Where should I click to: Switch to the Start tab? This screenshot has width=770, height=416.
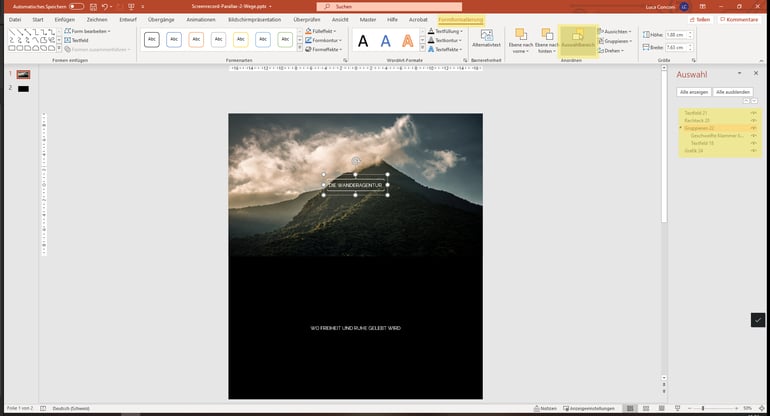click(38, 20)
